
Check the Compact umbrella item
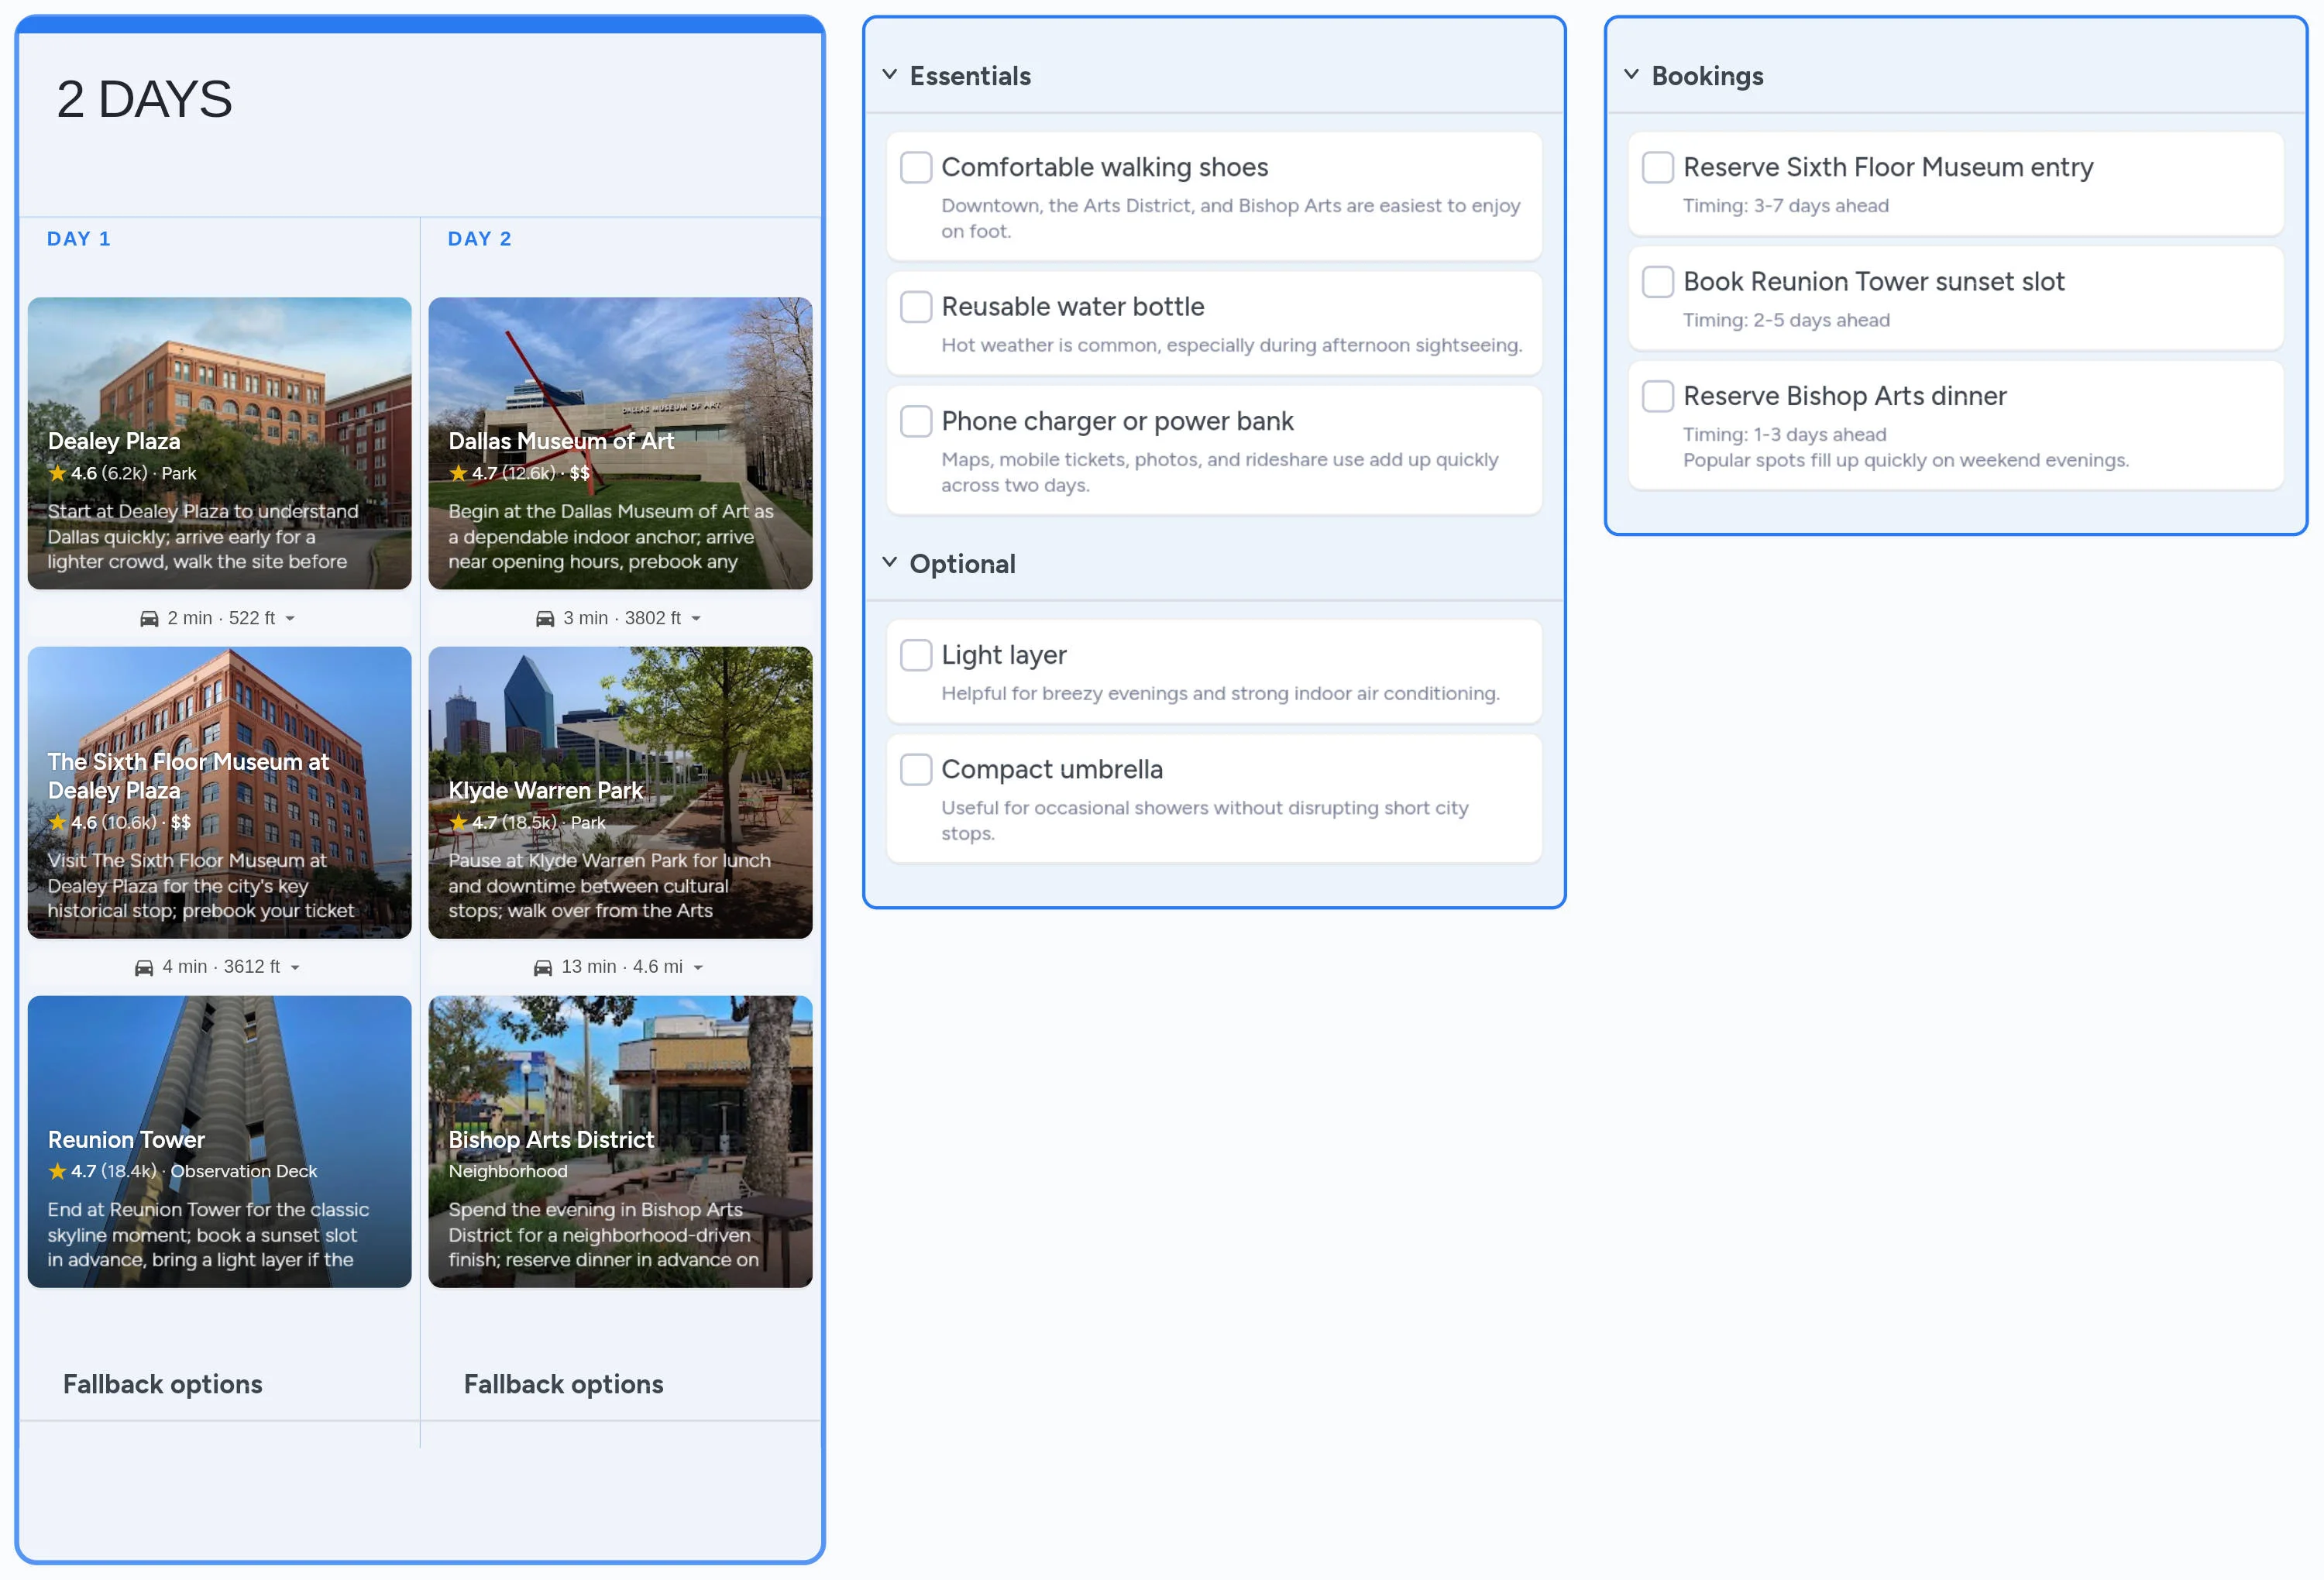pyautogui.click(x=916, y=769)
